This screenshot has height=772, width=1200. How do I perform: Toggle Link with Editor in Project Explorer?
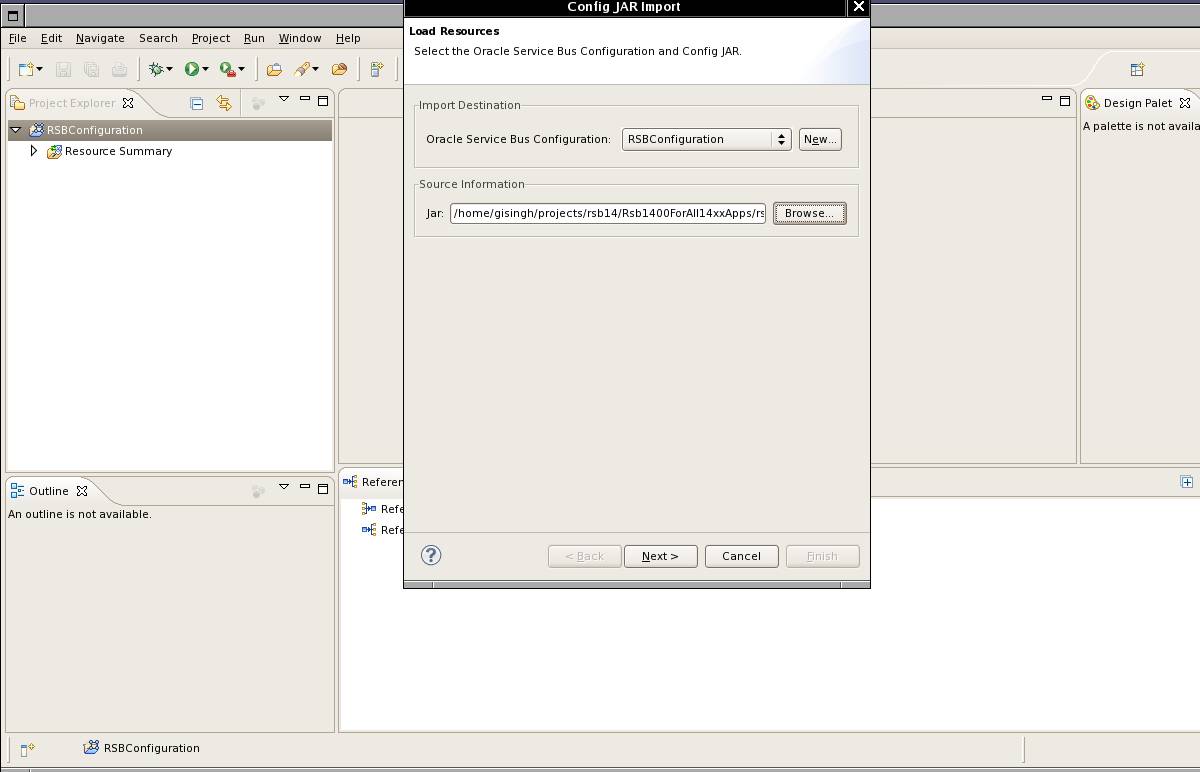[x=224, y=103]
